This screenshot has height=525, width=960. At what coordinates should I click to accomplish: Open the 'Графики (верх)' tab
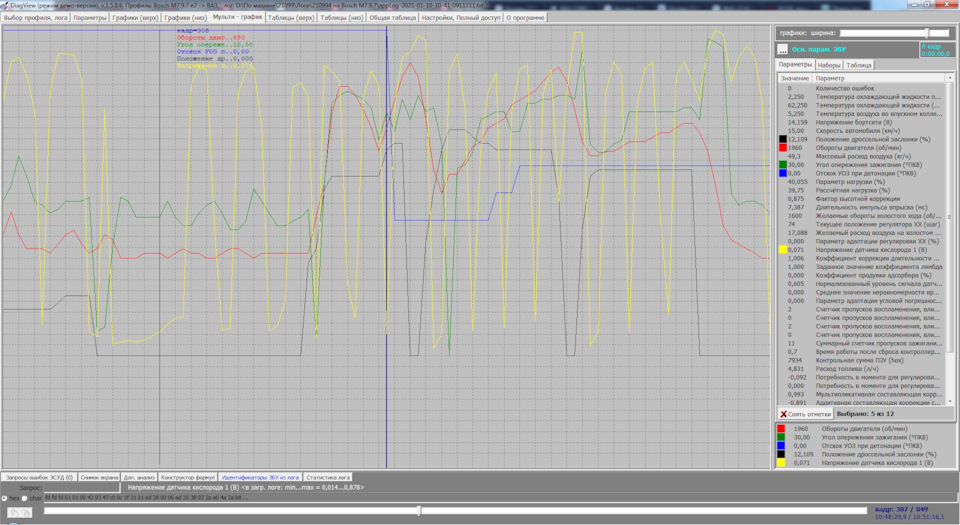tap(135, 18)
